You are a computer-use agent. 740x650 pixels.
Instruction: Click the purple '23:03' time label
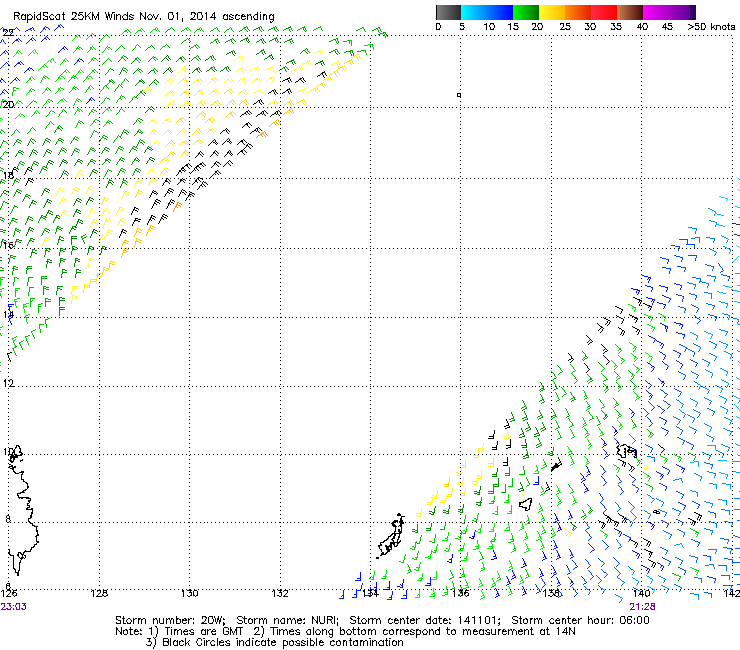tap(14, 607)
